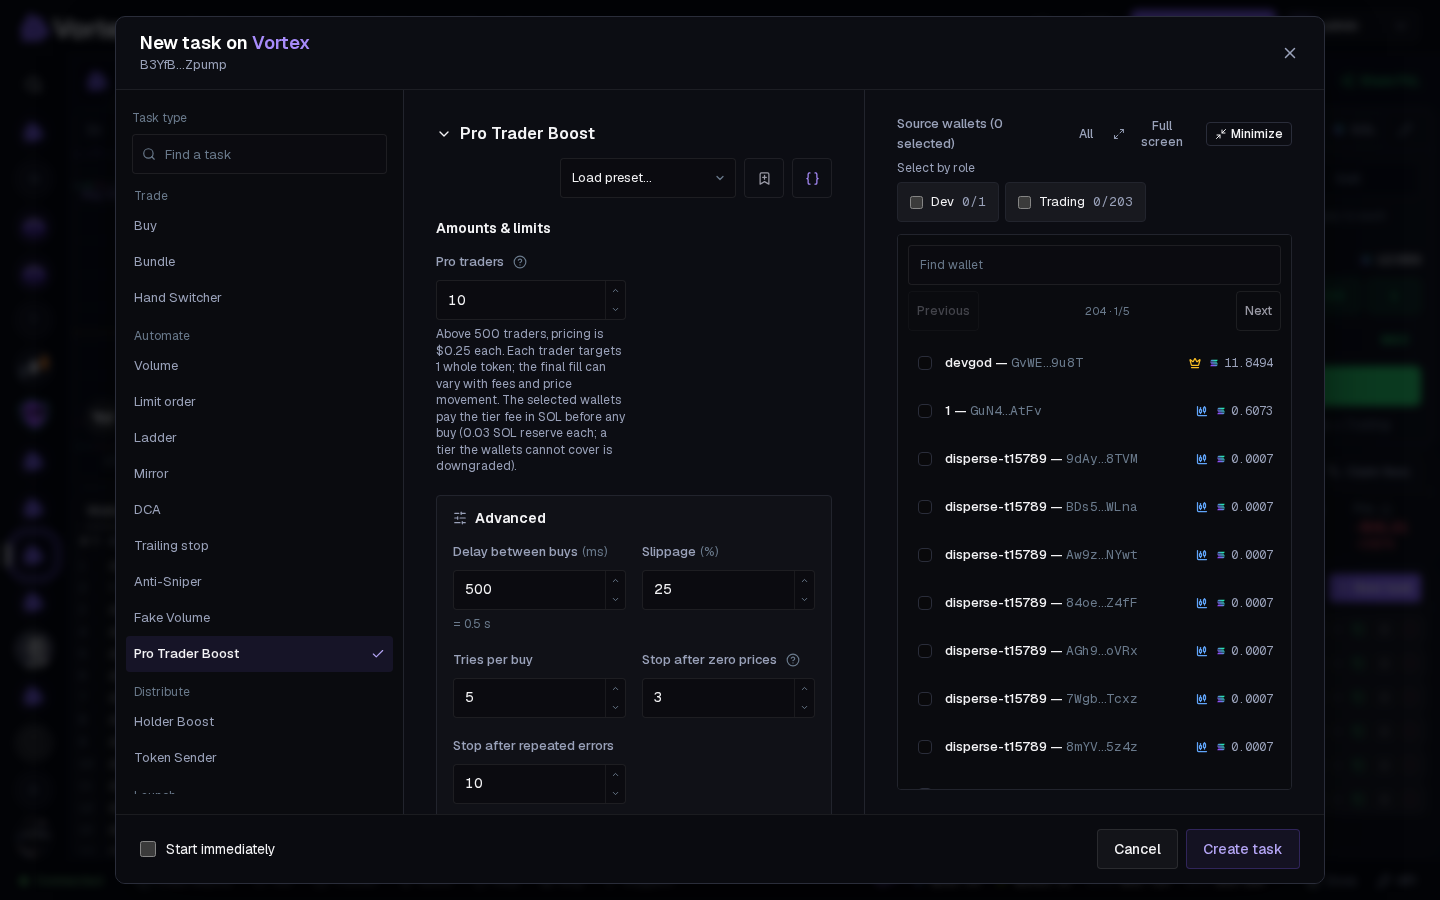Click the crown icon on devgod wallet
1440x900 pixels.
pos(1195,363)
